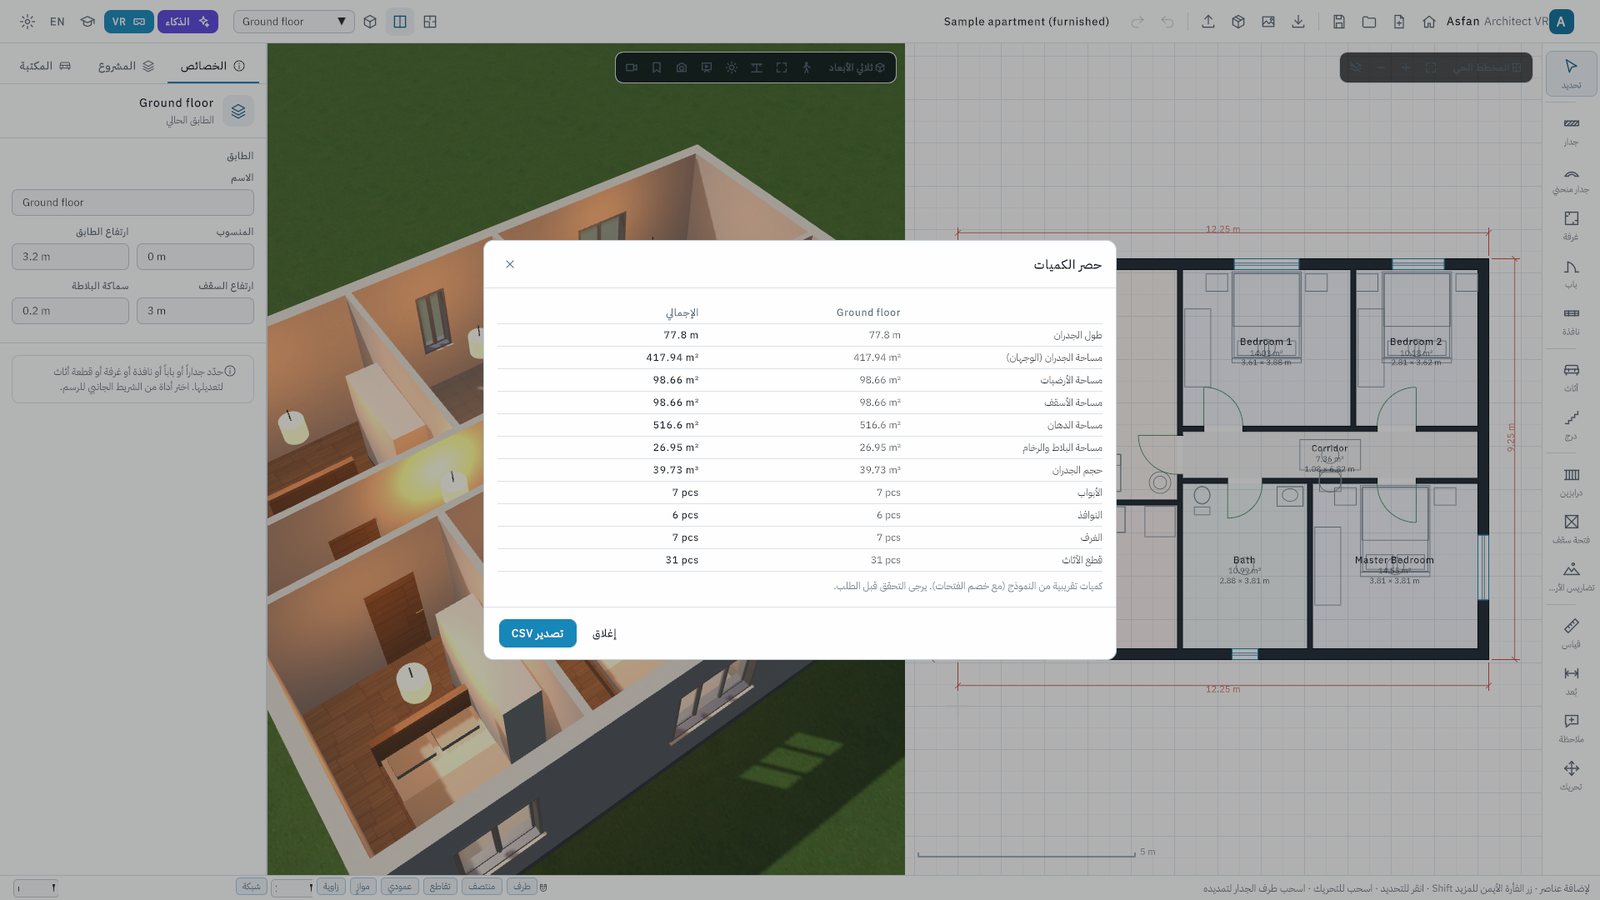Choose the window (نافذة) tool
The image size is (1600, 900).
1571,321
